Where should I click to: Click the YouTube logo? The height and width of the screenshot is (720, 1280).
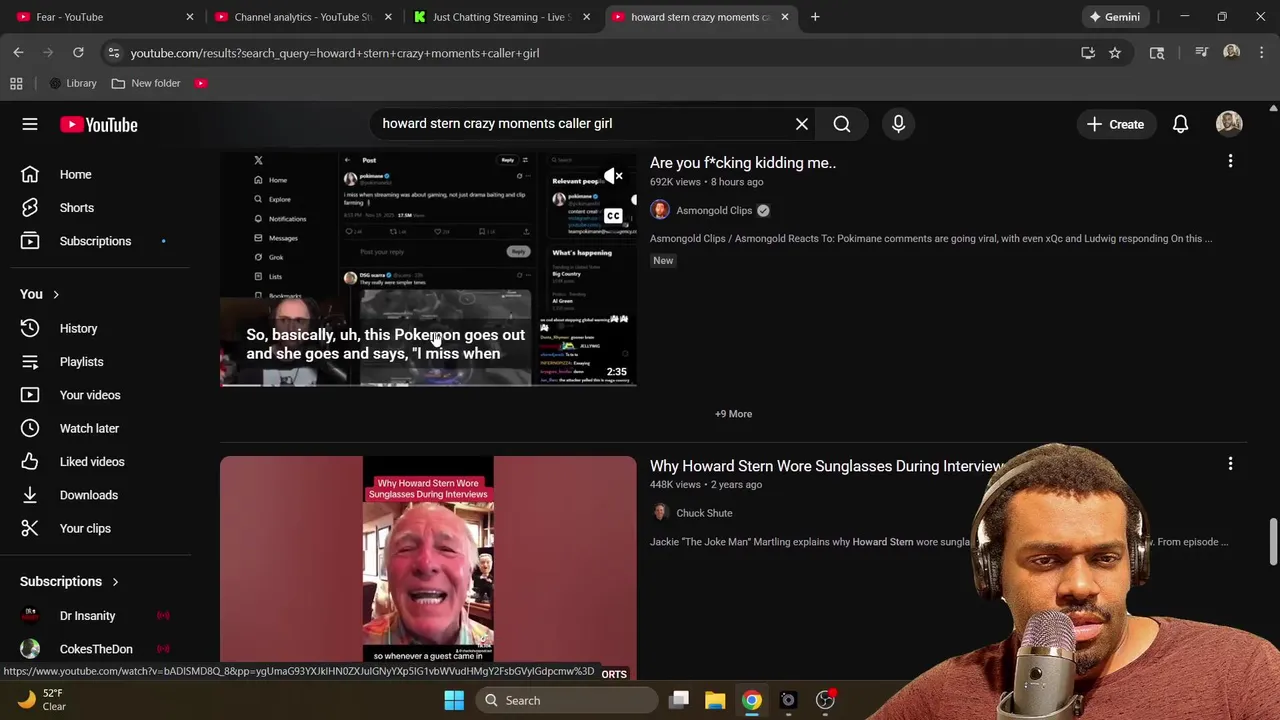coord(98,125)
